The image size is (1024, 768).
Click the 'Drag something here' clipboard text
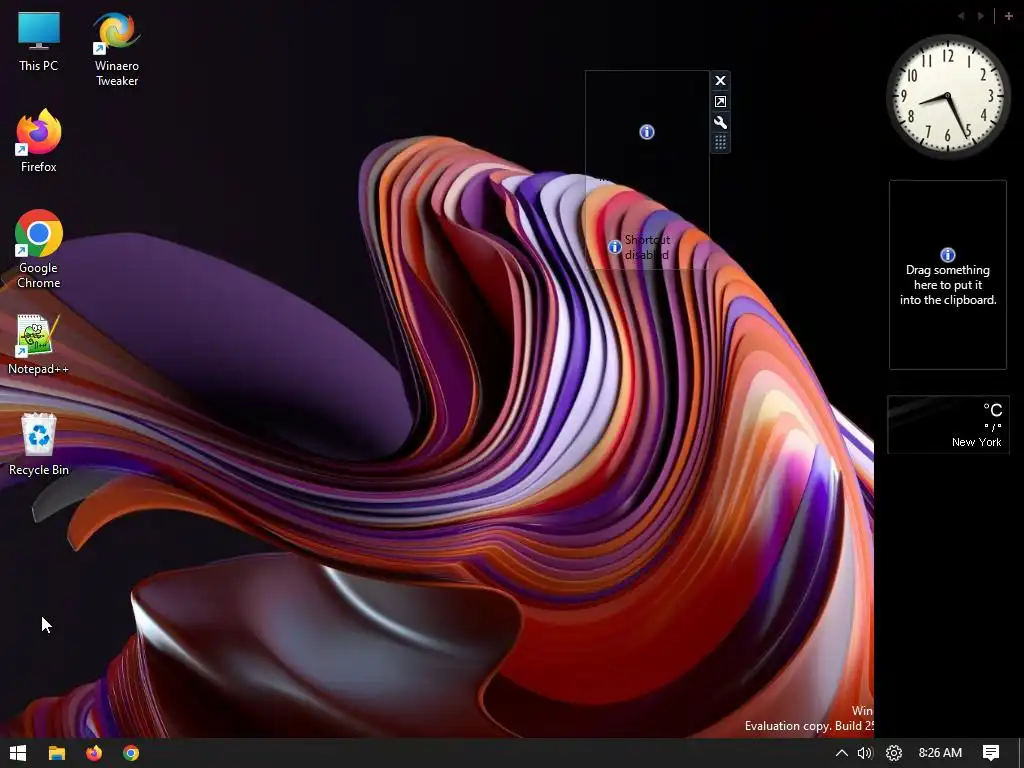948,285
